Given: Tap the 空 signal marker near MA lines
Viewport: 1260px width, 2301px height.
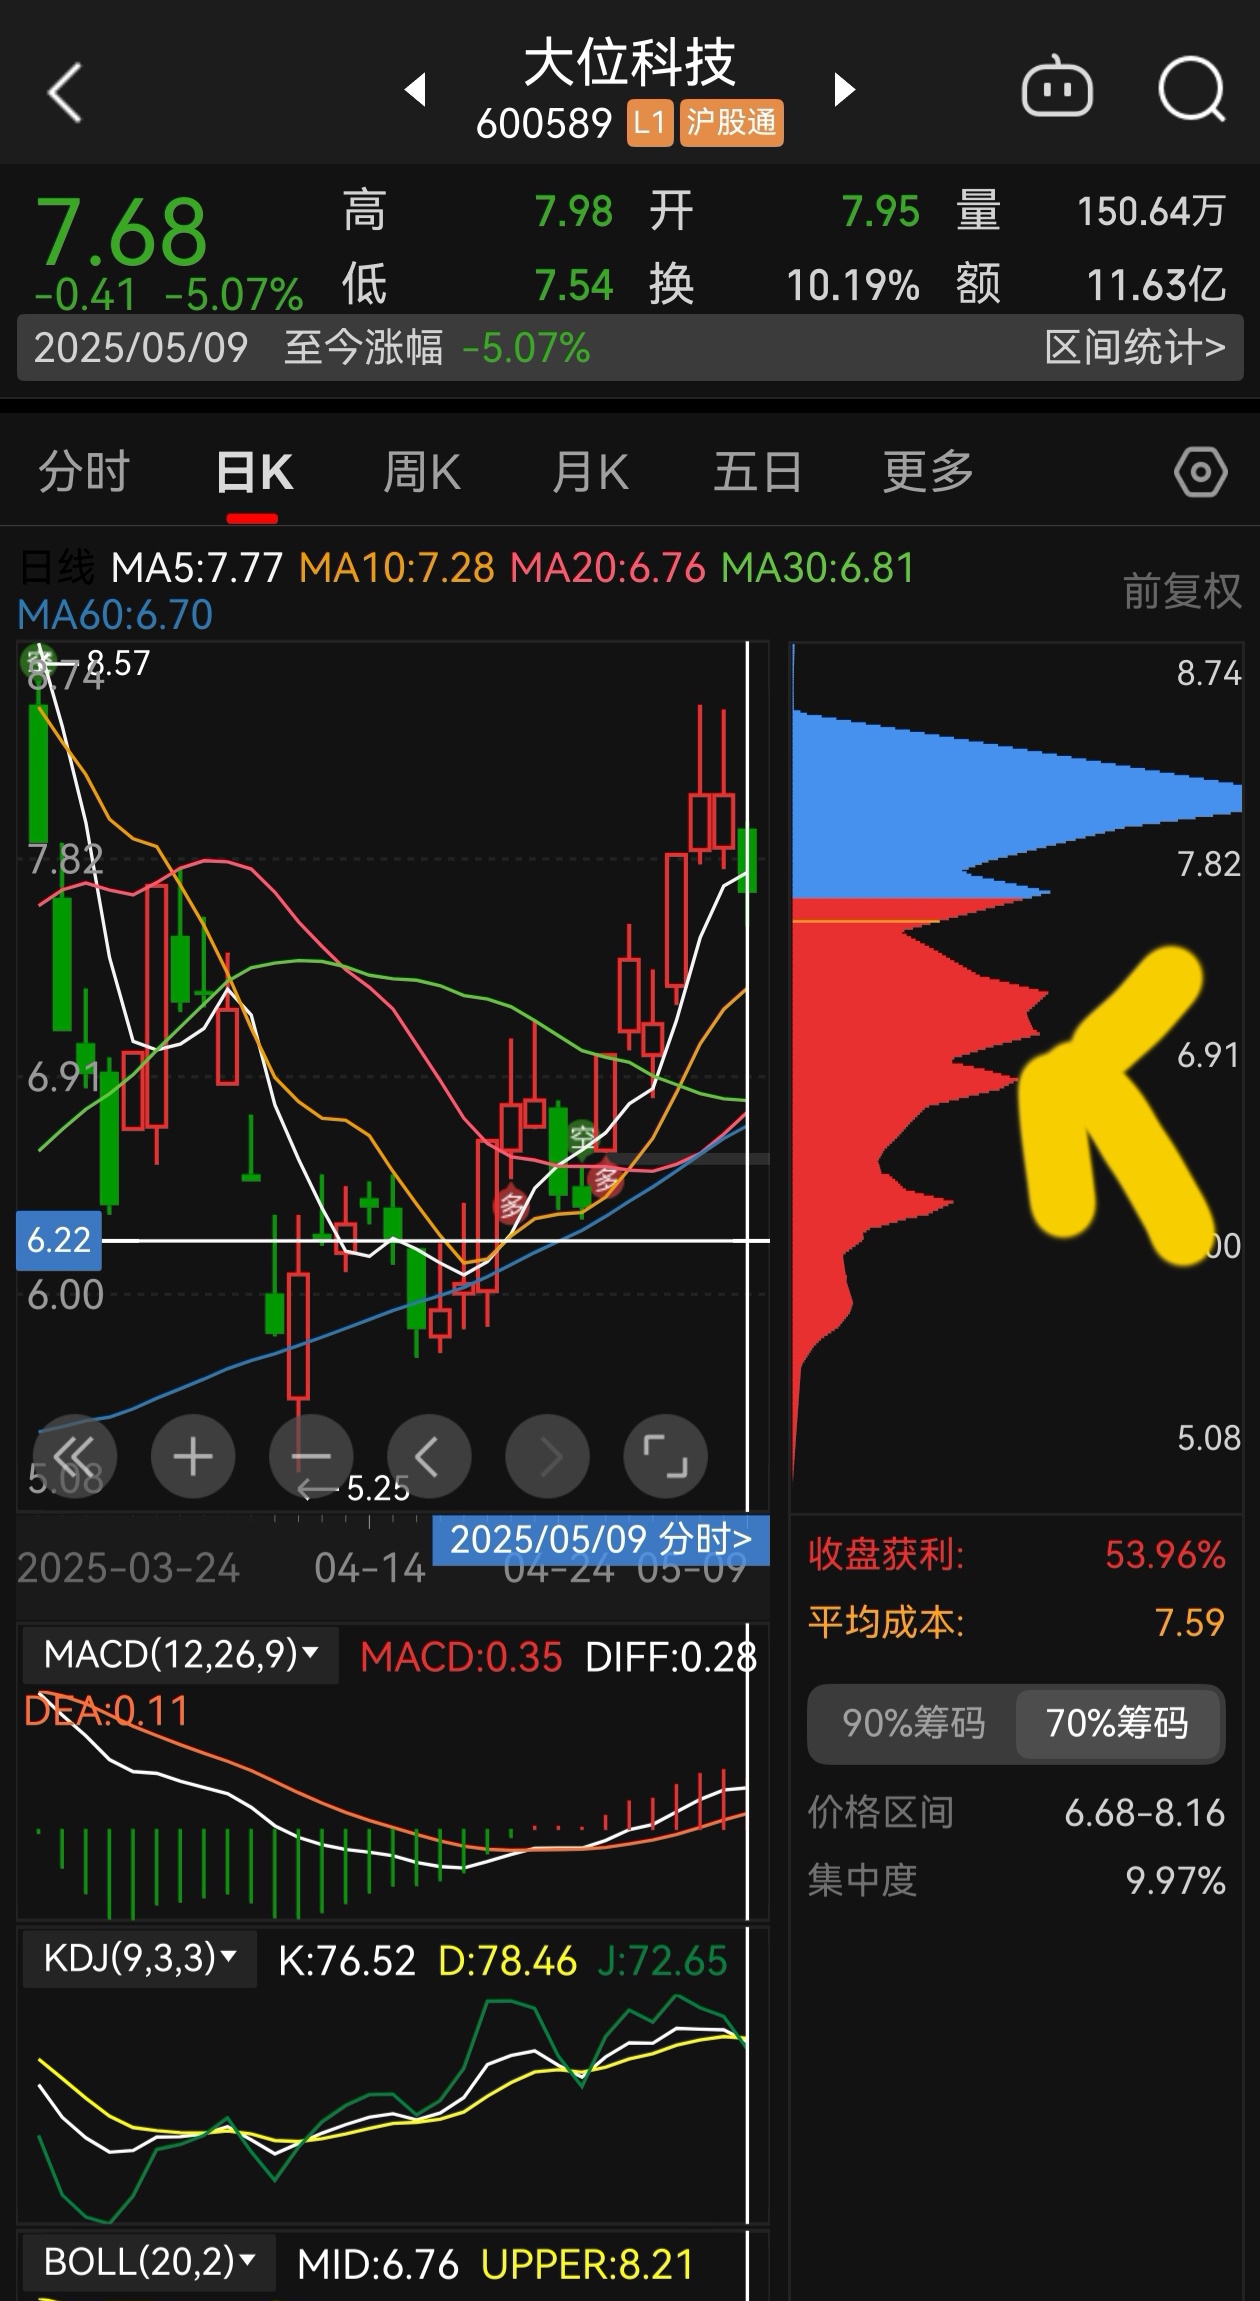Looking at the screenshot, I should (582, 1137).
